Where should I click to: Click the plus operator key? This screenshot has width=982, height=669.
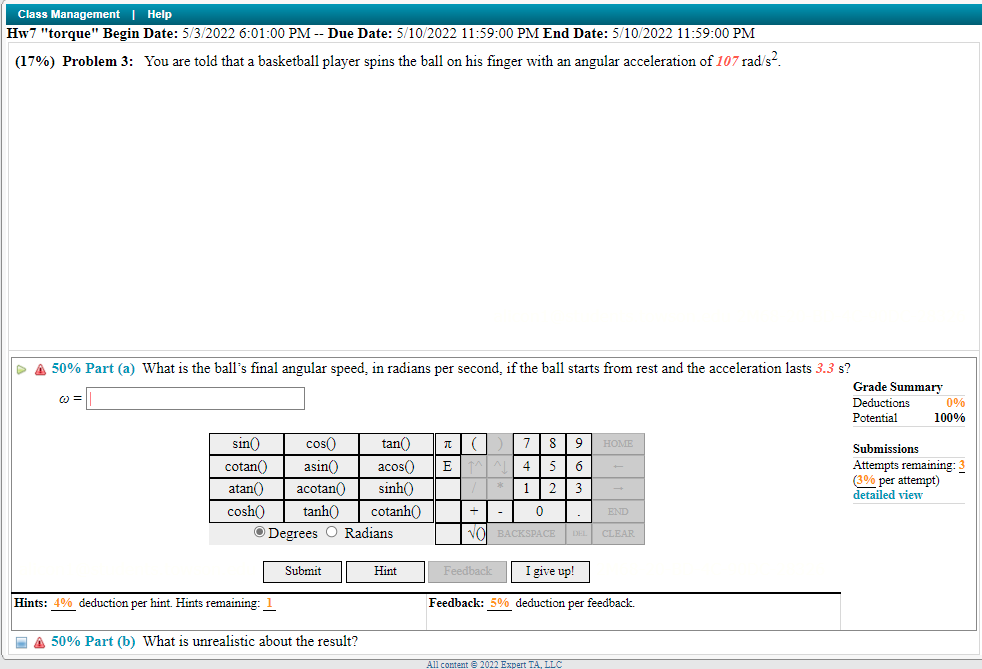[473, 511]
